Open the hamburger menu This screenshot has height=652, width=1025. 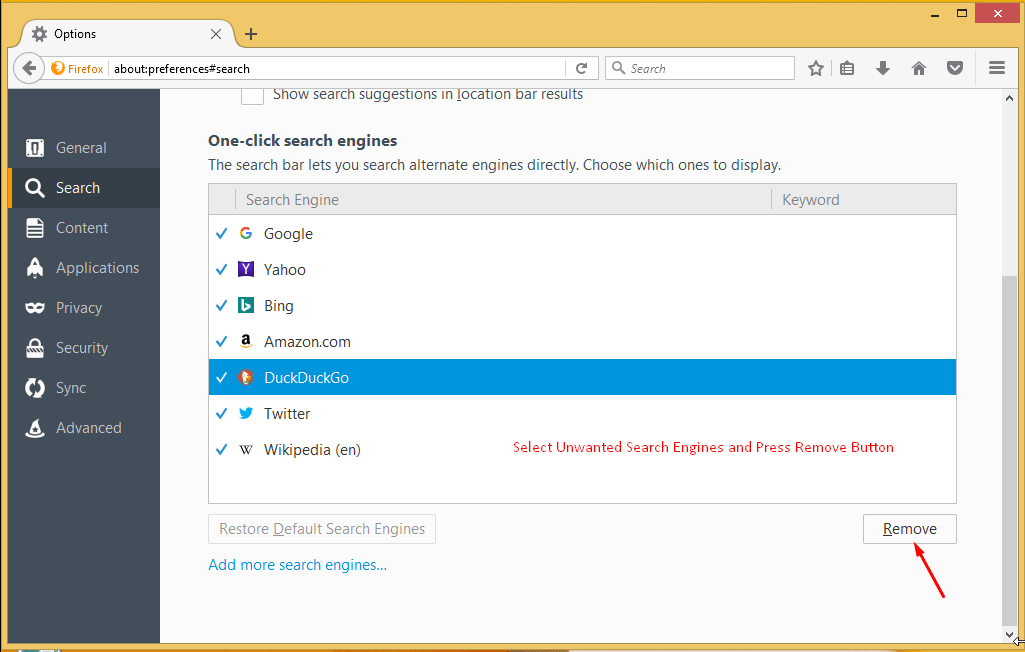[996, 68]
